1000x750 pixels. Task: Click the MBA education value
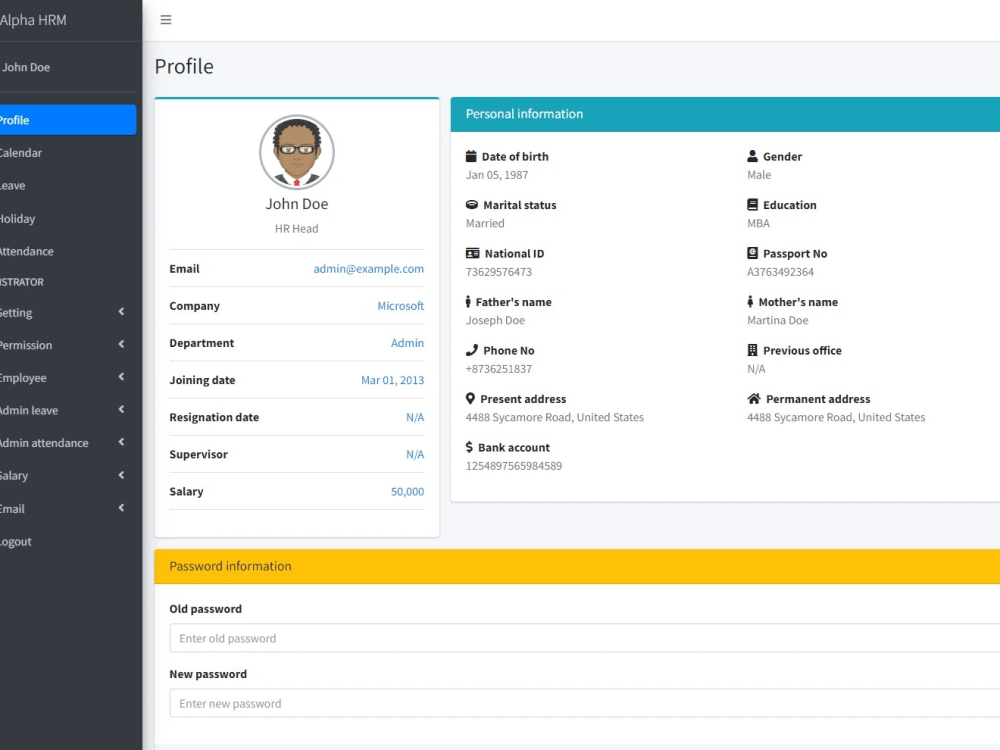click(x=758, y=223)
